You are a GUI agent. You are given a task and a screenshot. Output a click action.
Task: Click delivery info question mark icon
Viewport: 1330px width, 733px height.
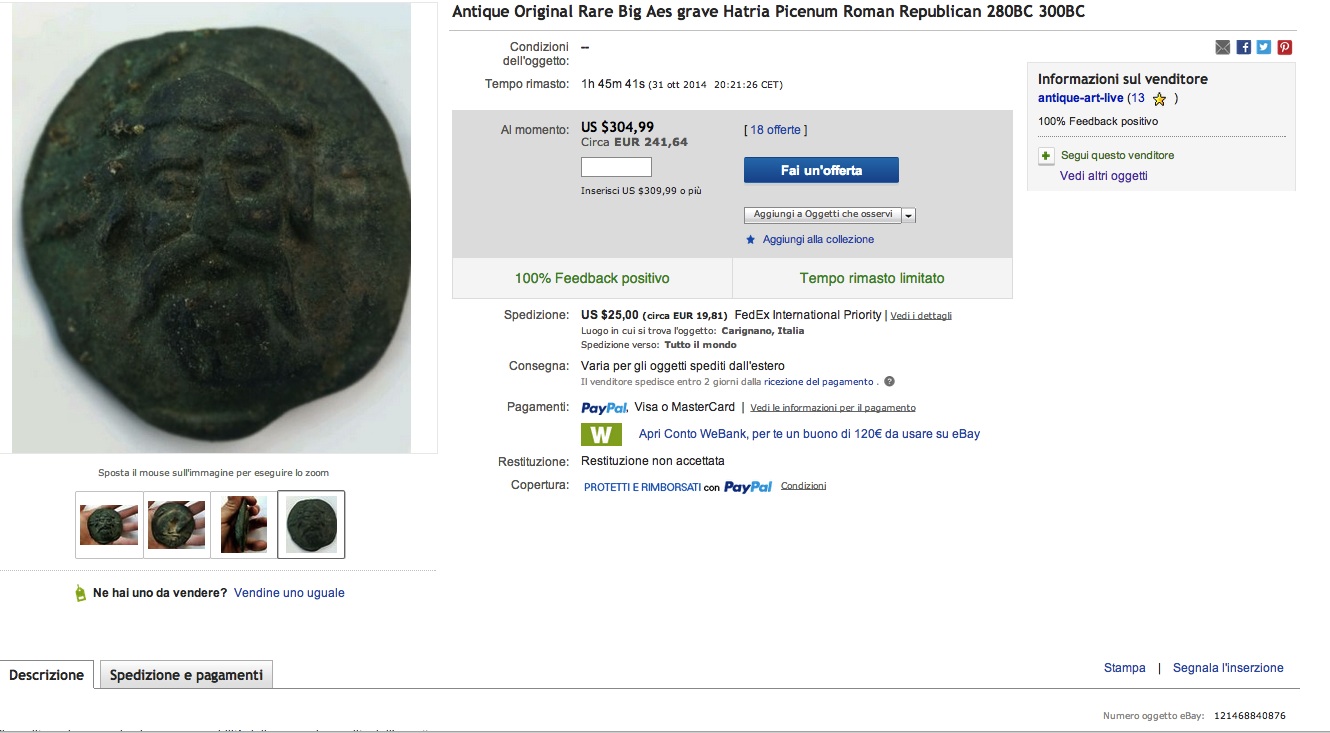(889, 381)
